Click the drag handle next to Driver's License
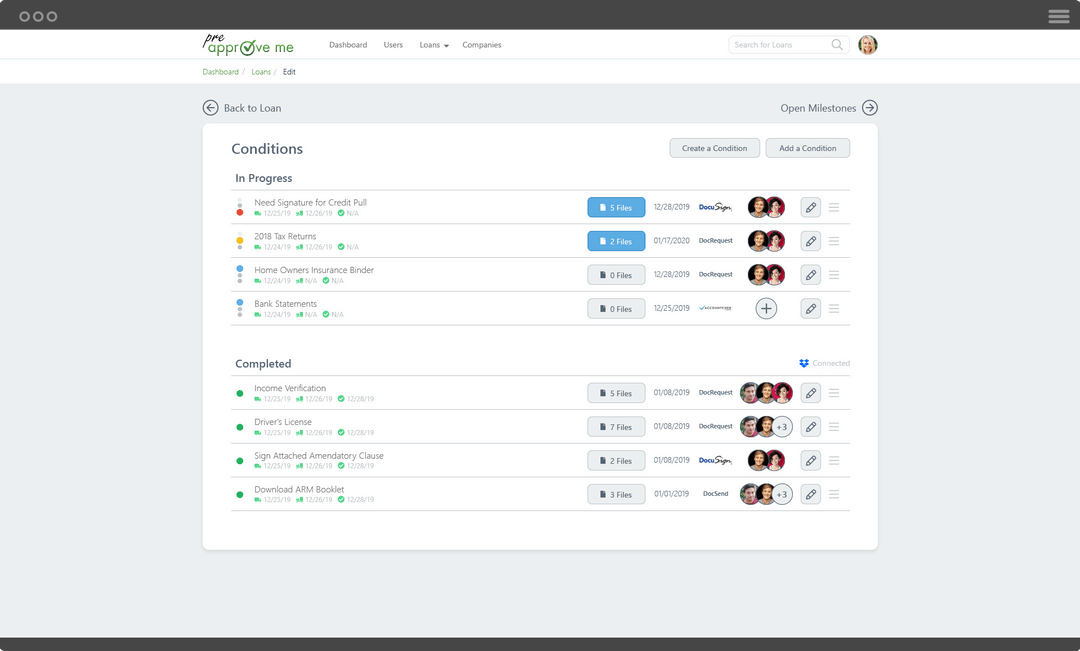The image size is (1080, 651). click(834, 426)
